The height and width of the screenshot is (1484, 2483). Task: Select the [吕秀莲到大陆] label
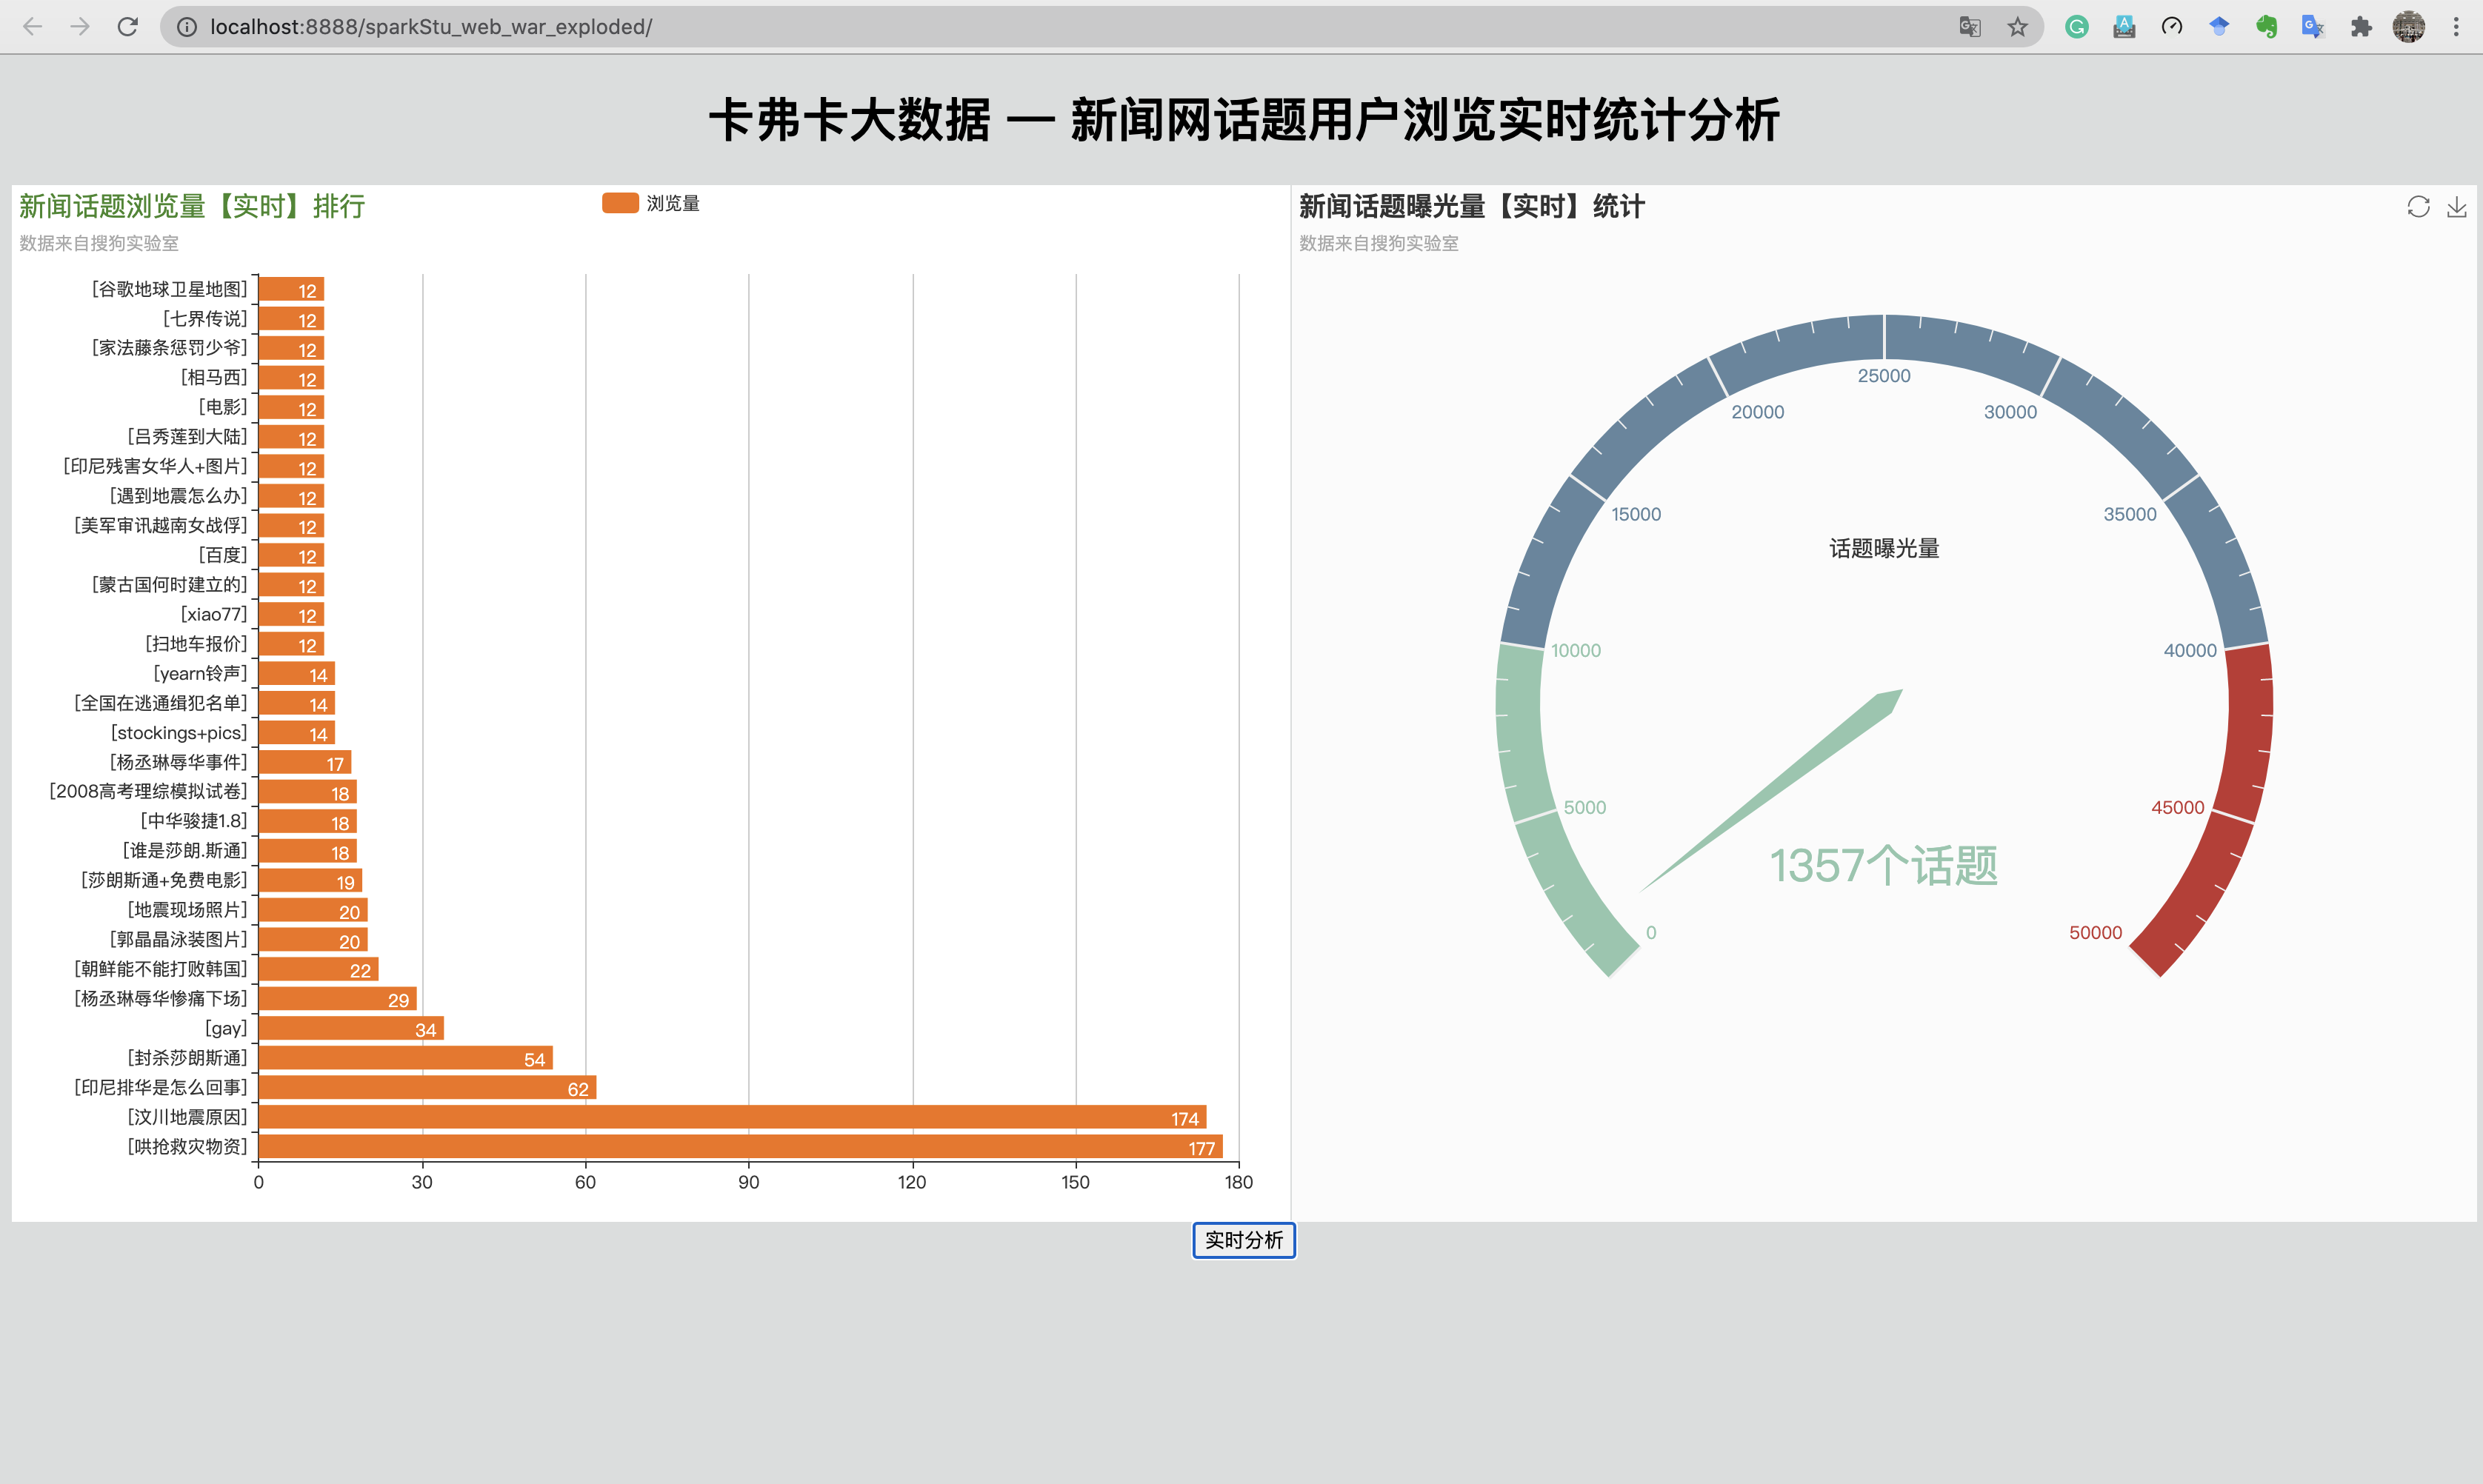click(x=187, y=436)
